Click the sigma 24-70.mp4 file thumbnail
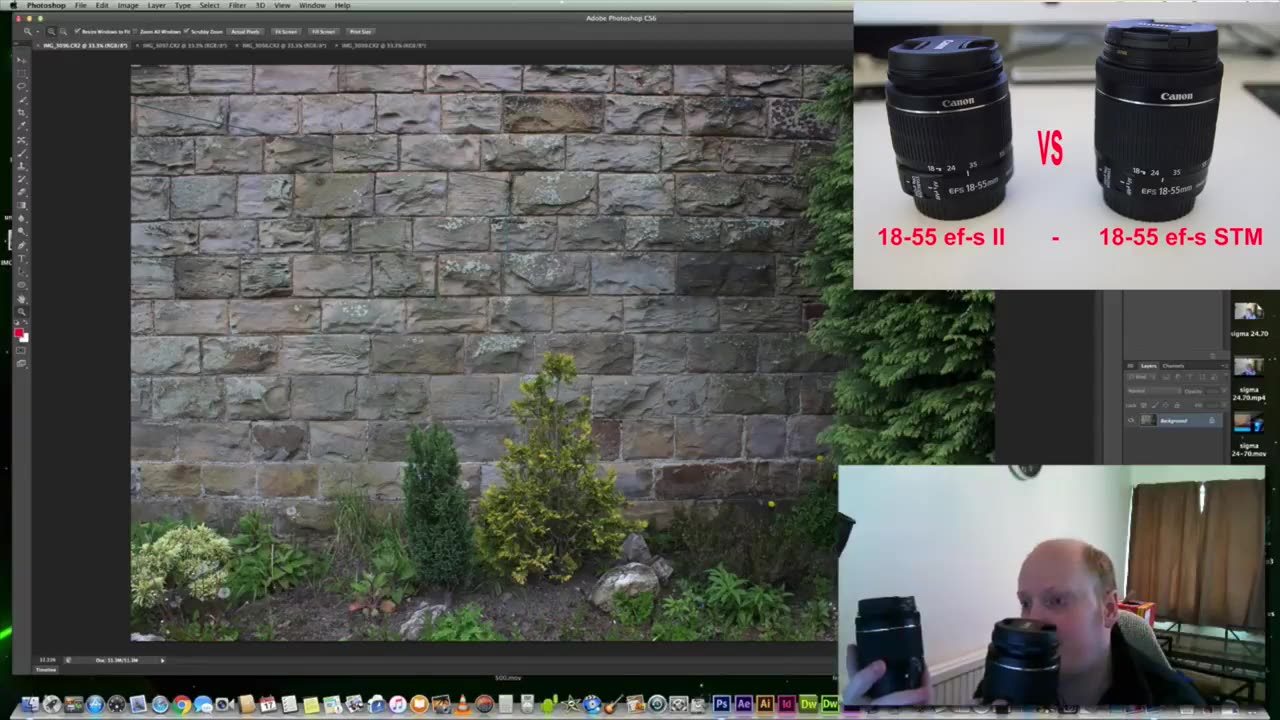 pyautogui.click(x=1249, y=367)
